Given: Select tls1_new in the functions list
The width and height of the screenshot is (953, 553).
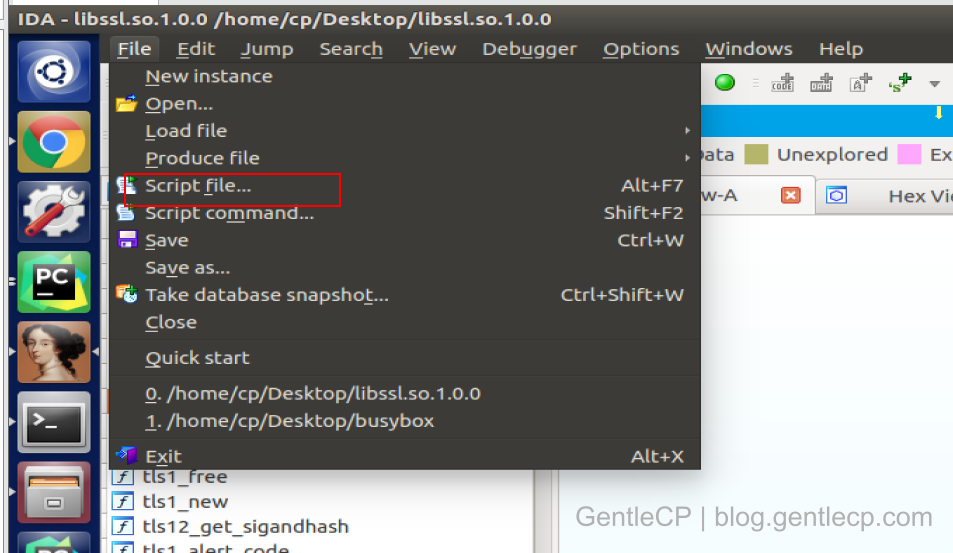Looking at the screenshot, I should pos(185,502).
